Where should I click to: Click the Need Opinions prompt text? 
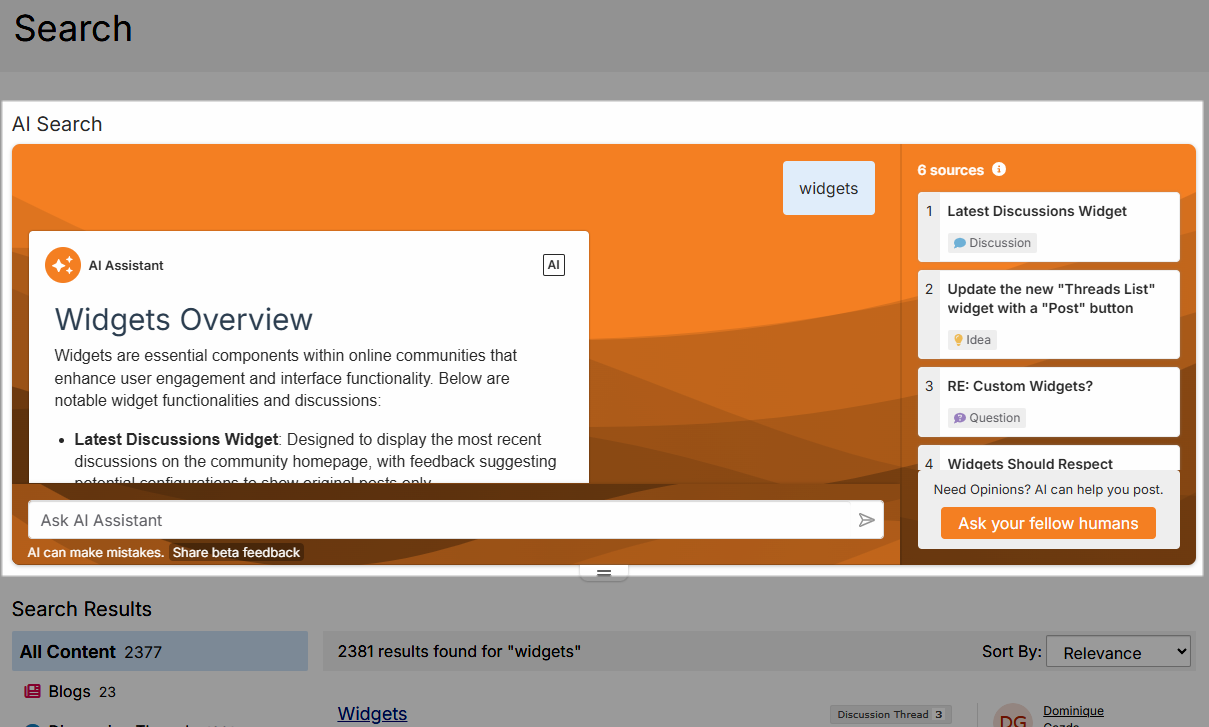click(1048, 490)
